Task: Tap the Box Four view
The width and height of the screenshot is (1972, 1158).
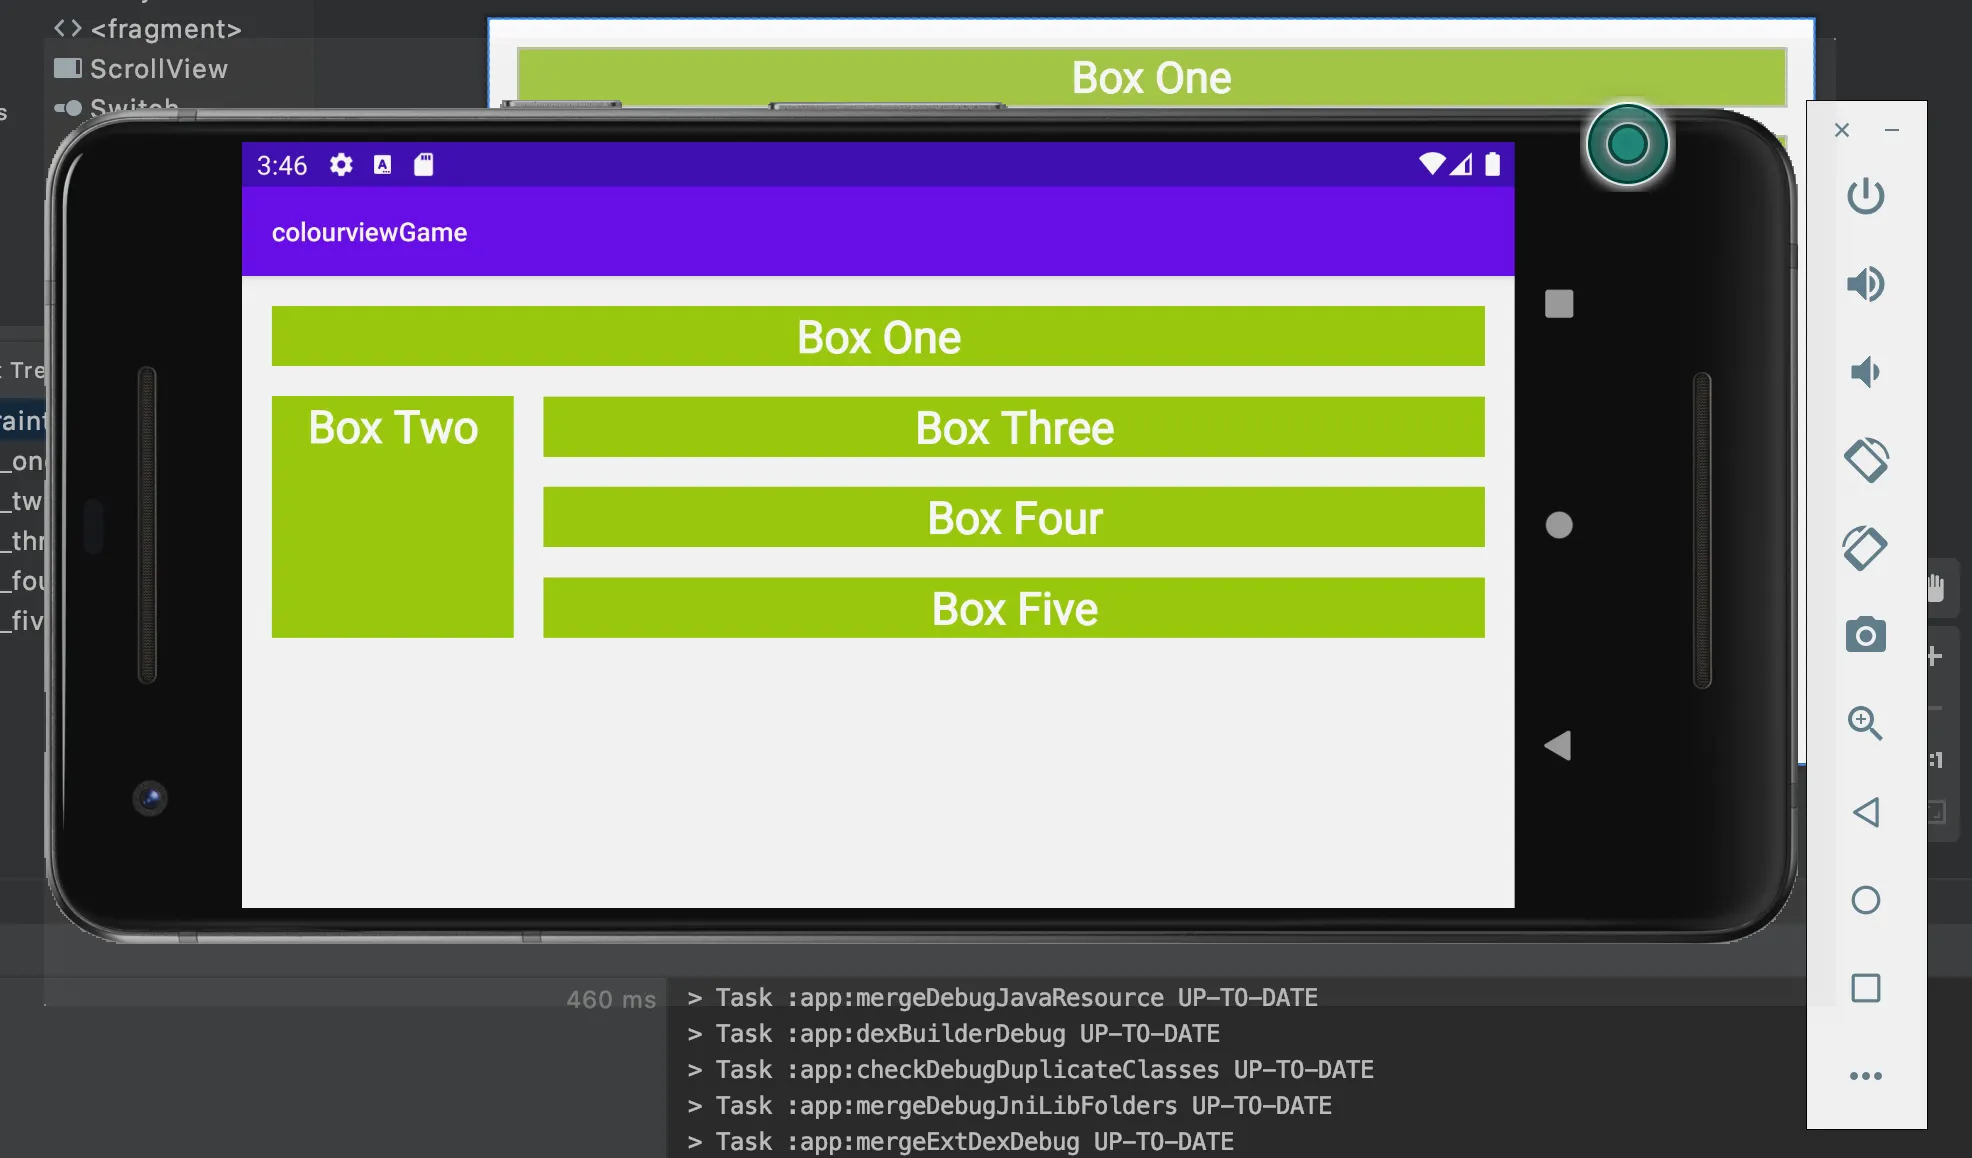Action: (x=1013, y=518)
